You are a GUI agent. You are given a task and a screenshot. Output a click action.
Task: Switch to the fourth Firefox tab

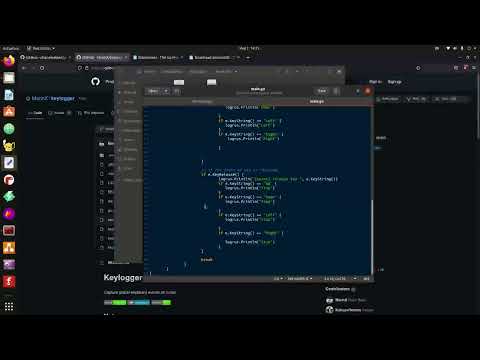tap(214, 57)
